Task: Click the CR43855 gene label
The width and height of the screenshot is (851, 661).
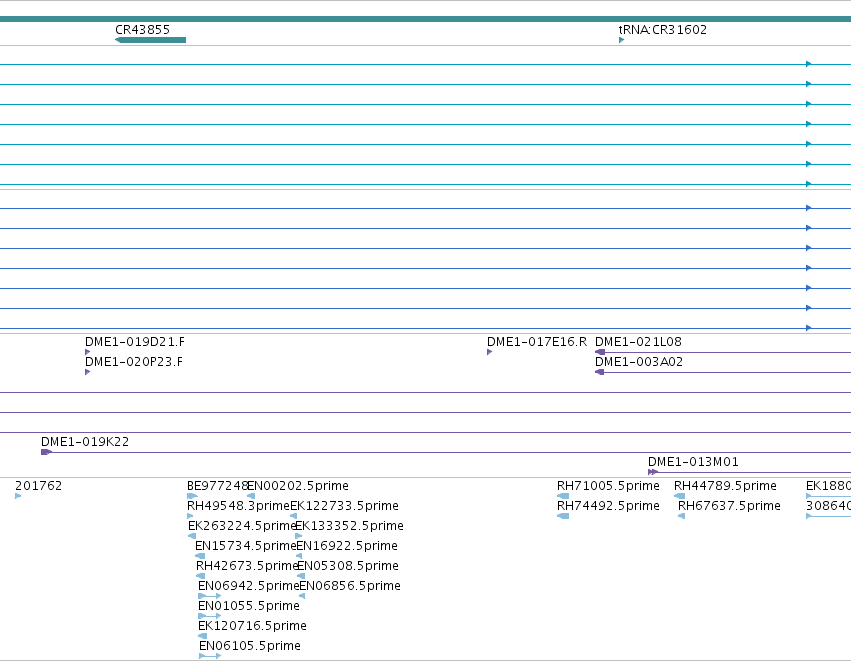Action: coord(142,29)
